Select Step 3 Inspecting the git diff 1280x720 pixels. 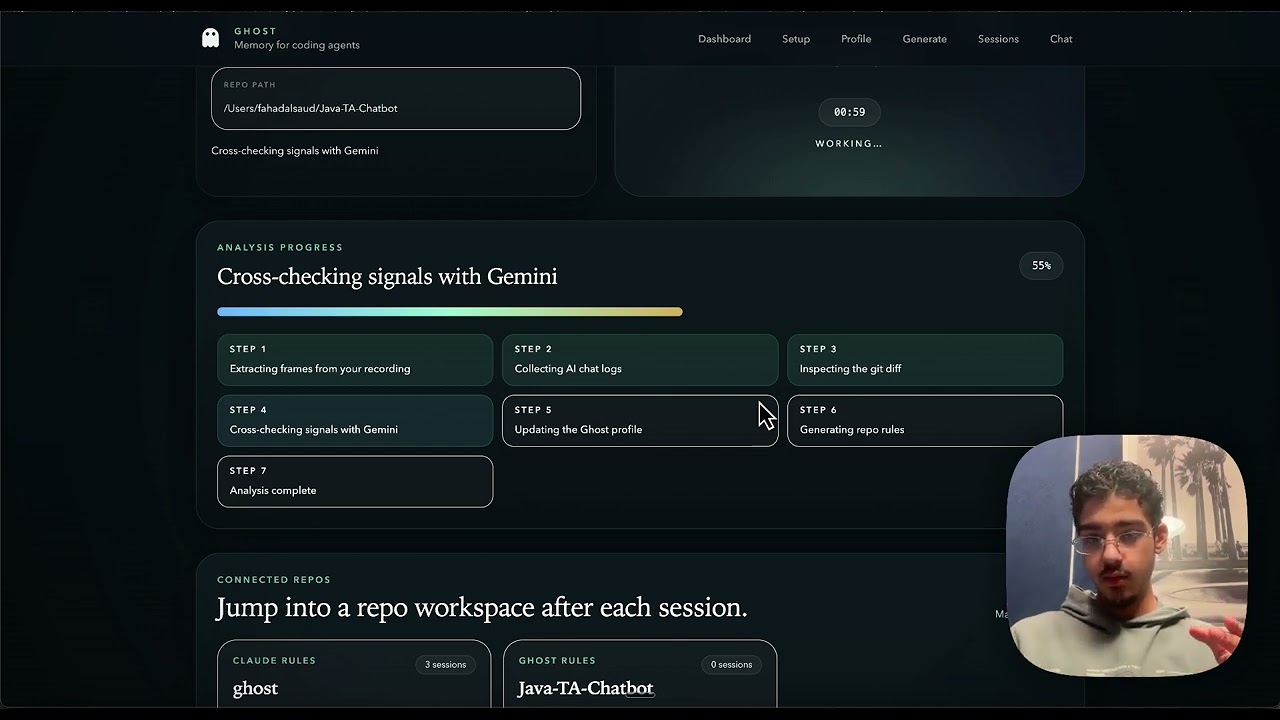(925, 360)
